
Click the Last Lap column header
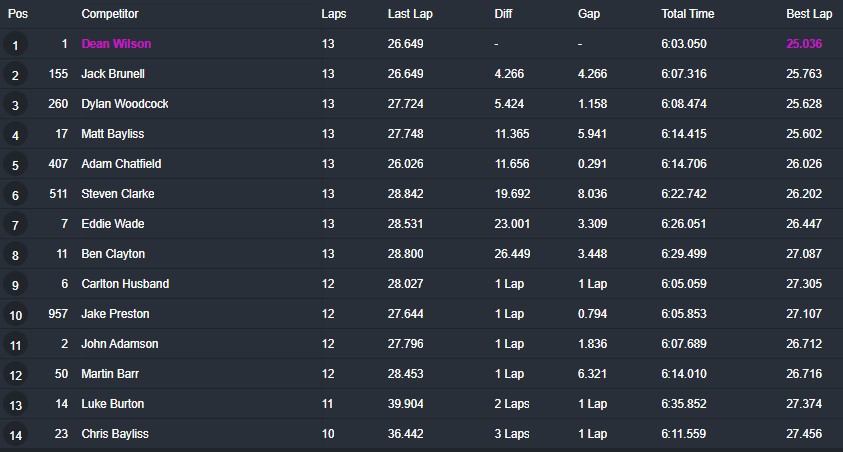point(410,14)
